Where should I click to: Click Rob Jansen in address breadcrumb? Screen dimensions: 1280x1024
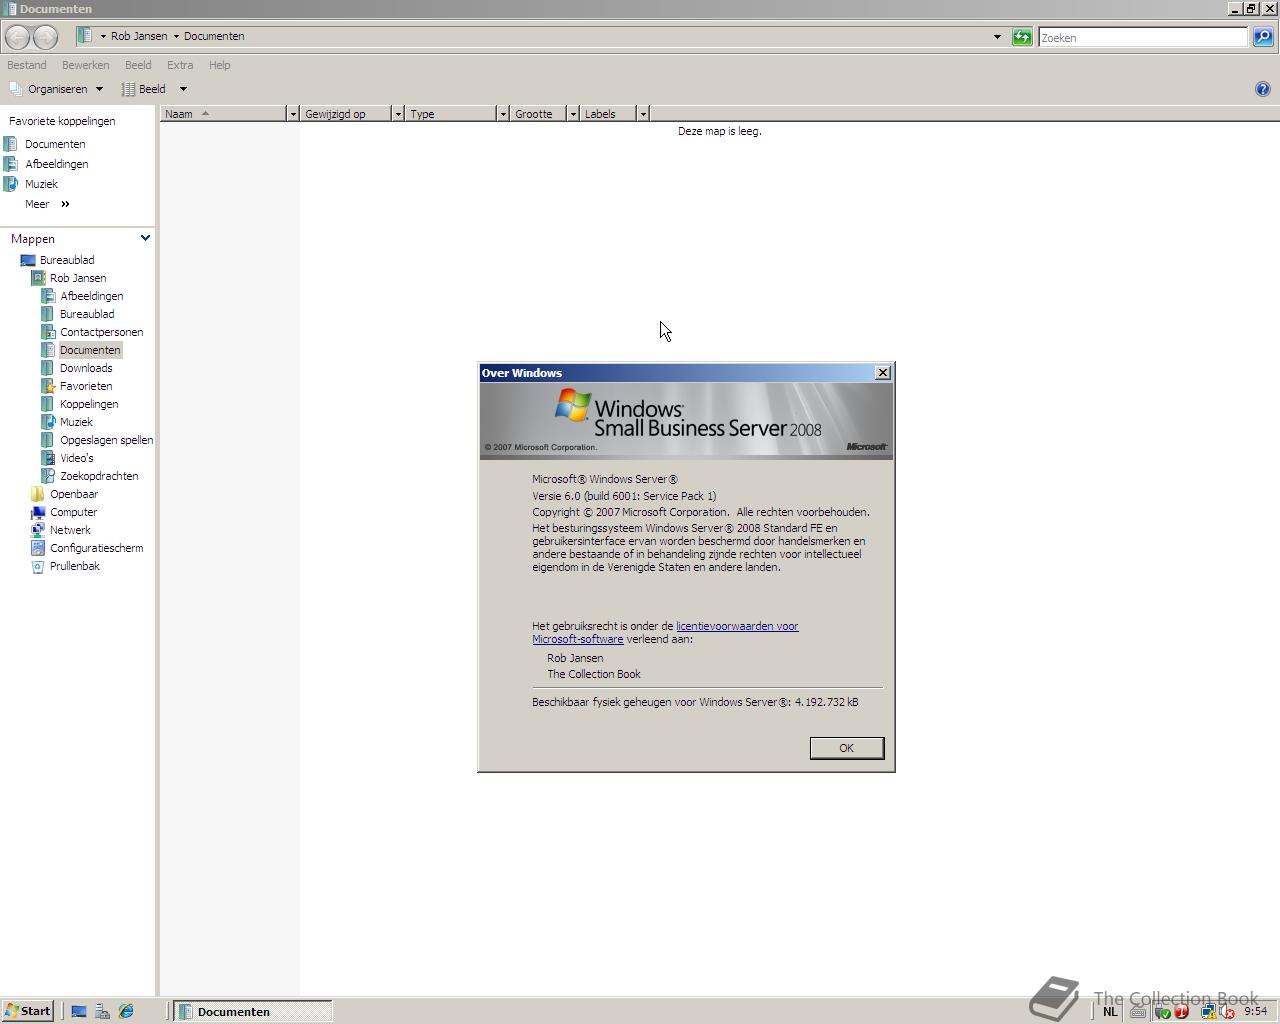pos(139,36)
